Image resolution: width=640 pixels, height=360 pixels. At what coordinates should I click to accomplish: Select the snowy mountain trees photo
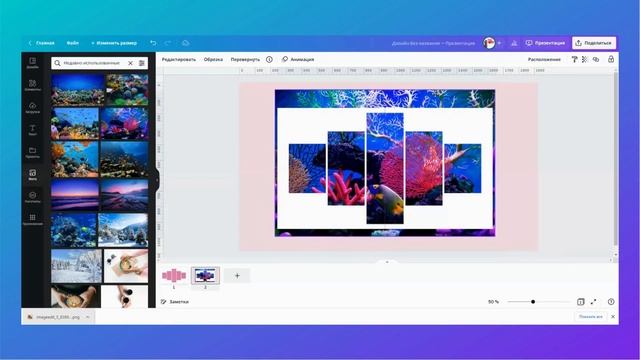pos(123,230)
